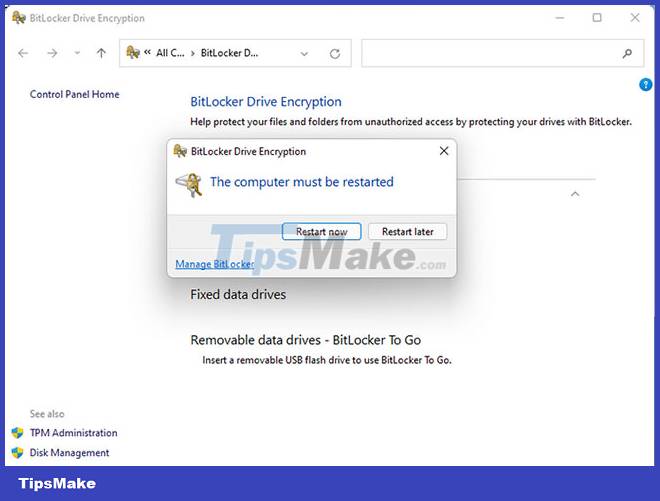Click 'The computer must be restarted' message

pos(302,182)
